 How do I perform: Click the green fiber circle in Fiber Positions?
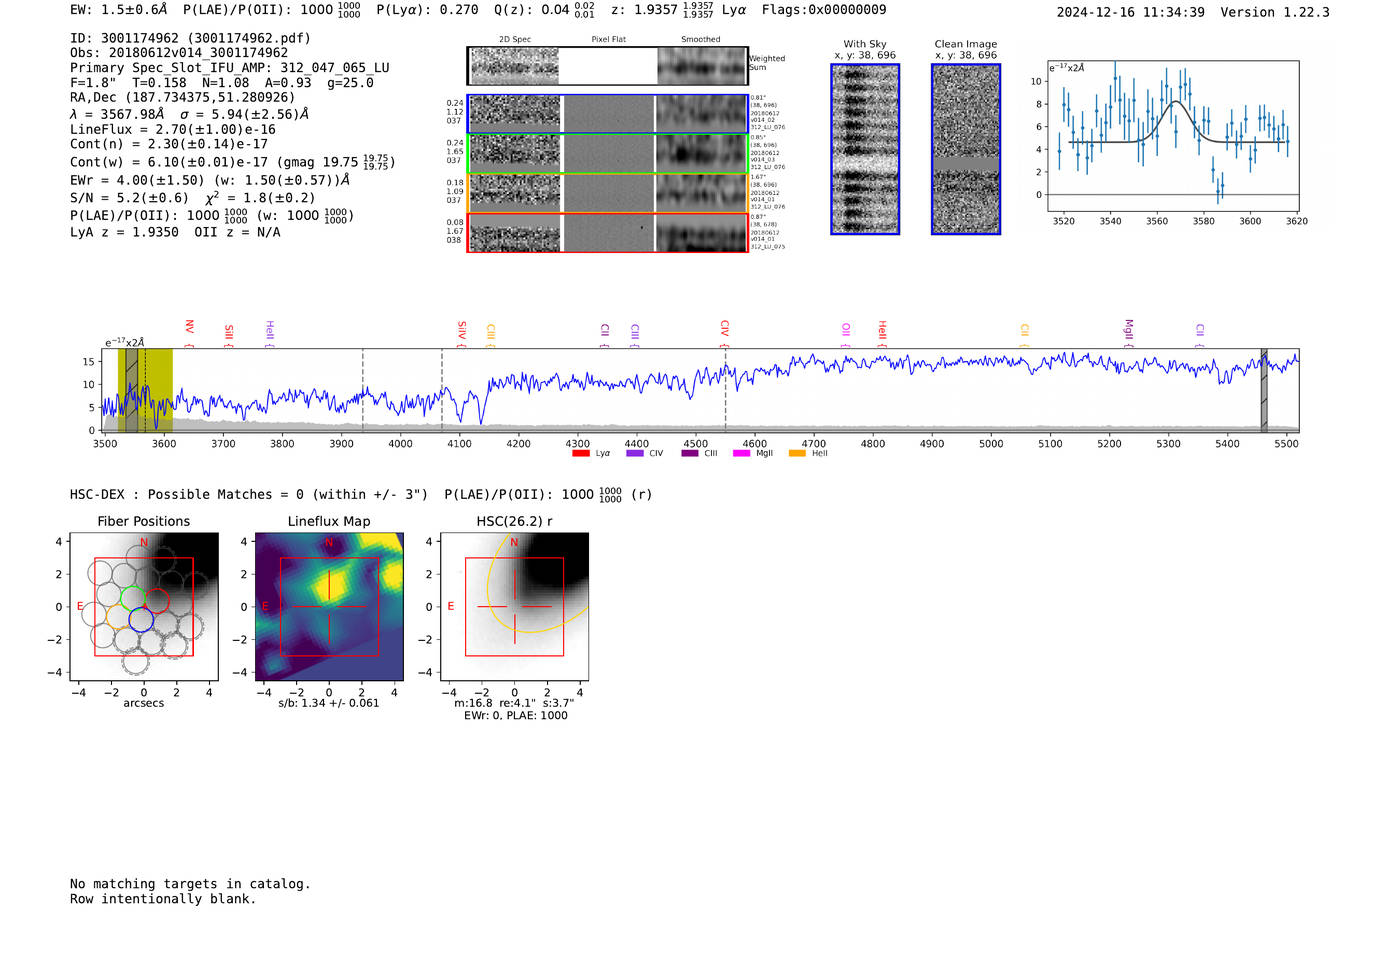coord(133,597)
